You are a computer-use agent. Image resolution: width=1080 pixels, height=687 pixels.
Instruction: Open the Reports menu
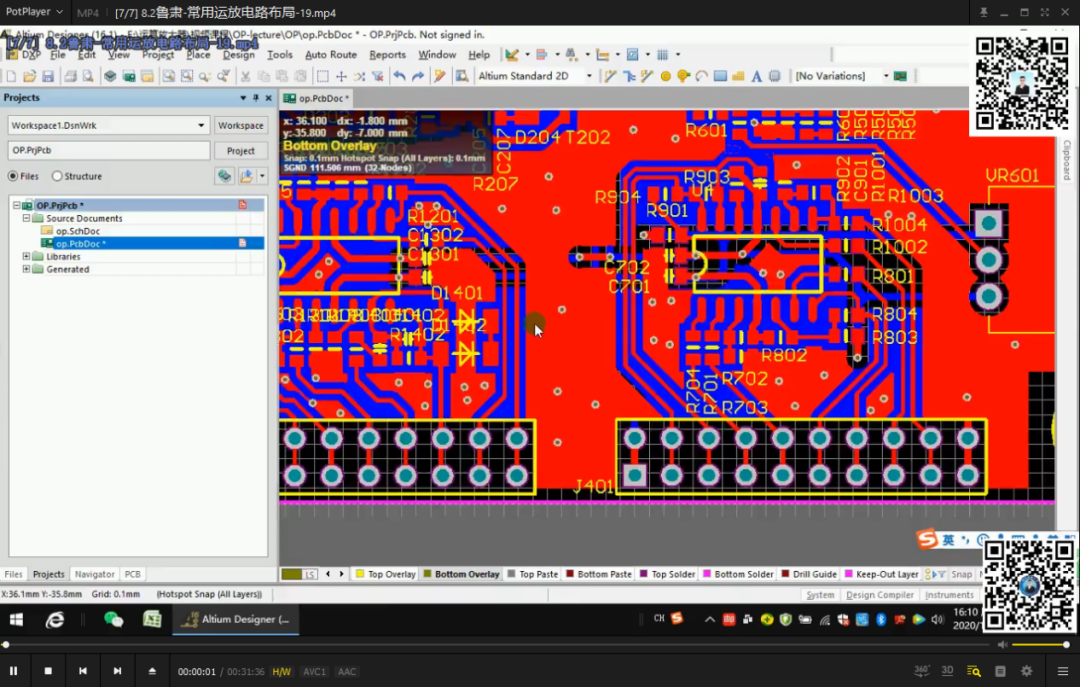(387, 54)
